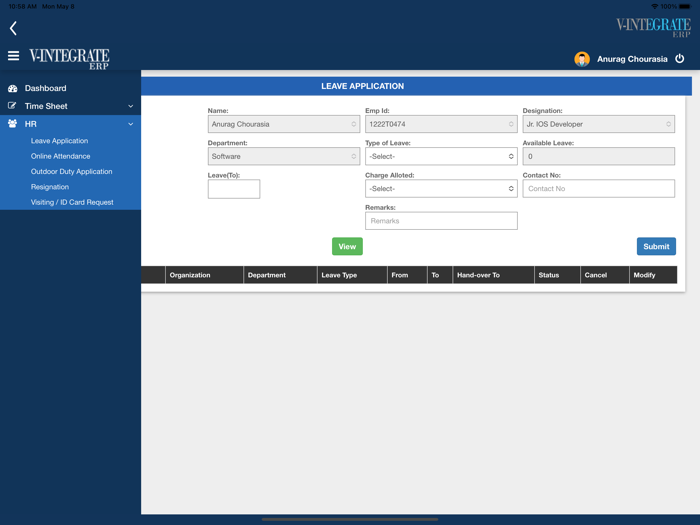The width and height of the screenshot is (700, 525).
Task: Open the hamburger menu icon
Action: pos(13,56)
